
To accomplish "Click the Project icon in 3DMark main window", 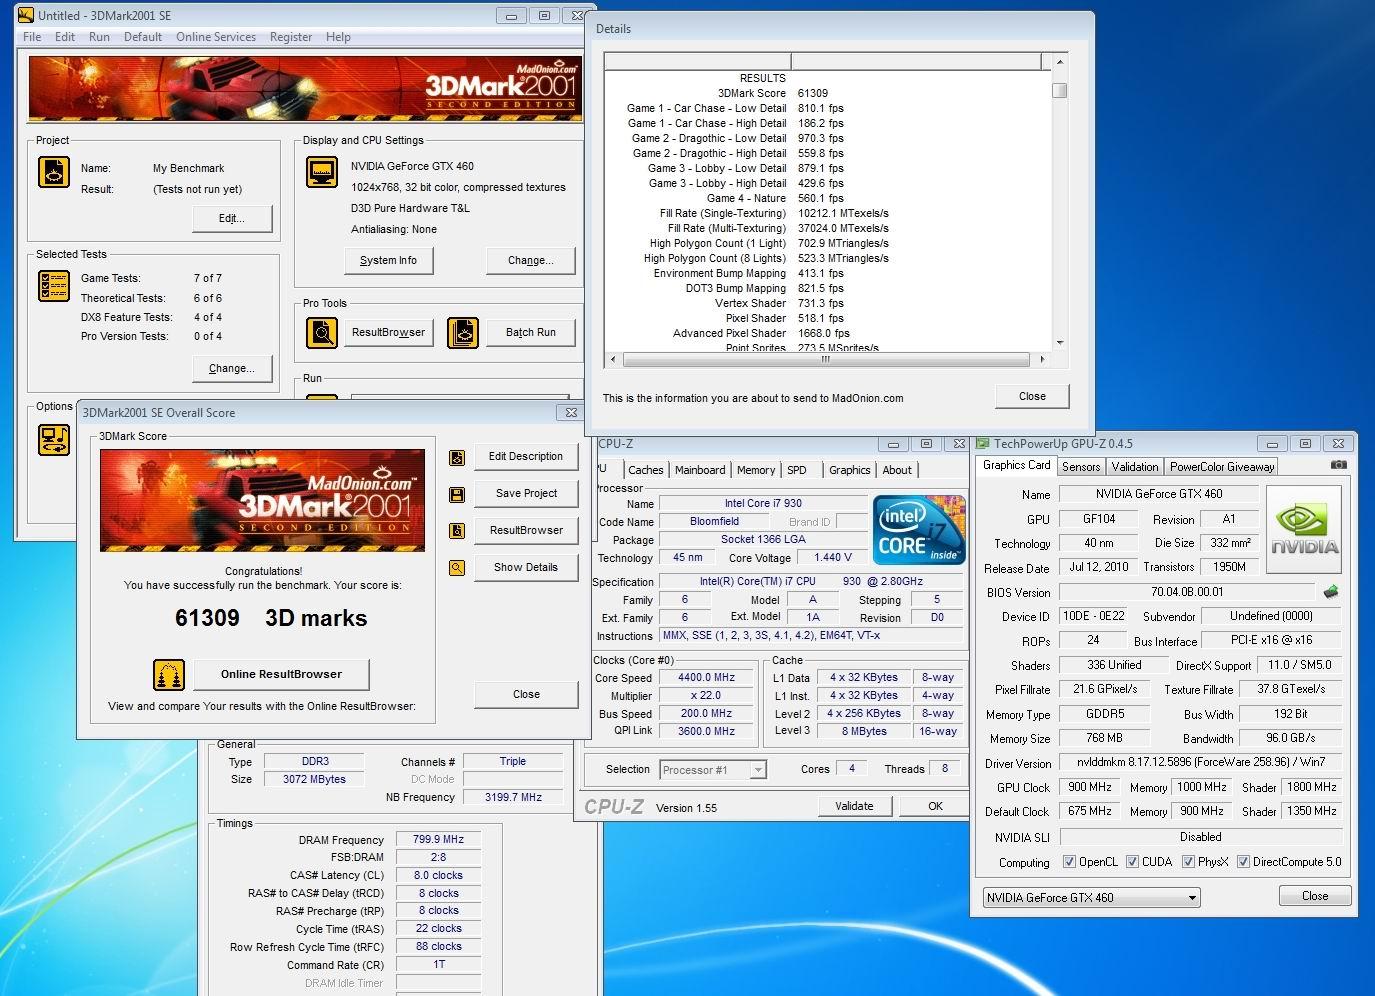I will (53, 172).
